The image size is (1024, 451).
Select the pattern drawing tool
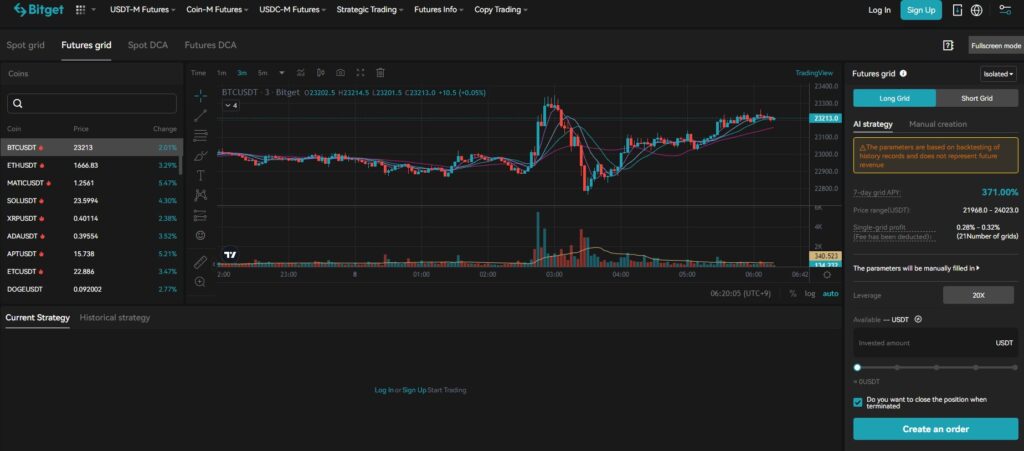coord(200,195)
